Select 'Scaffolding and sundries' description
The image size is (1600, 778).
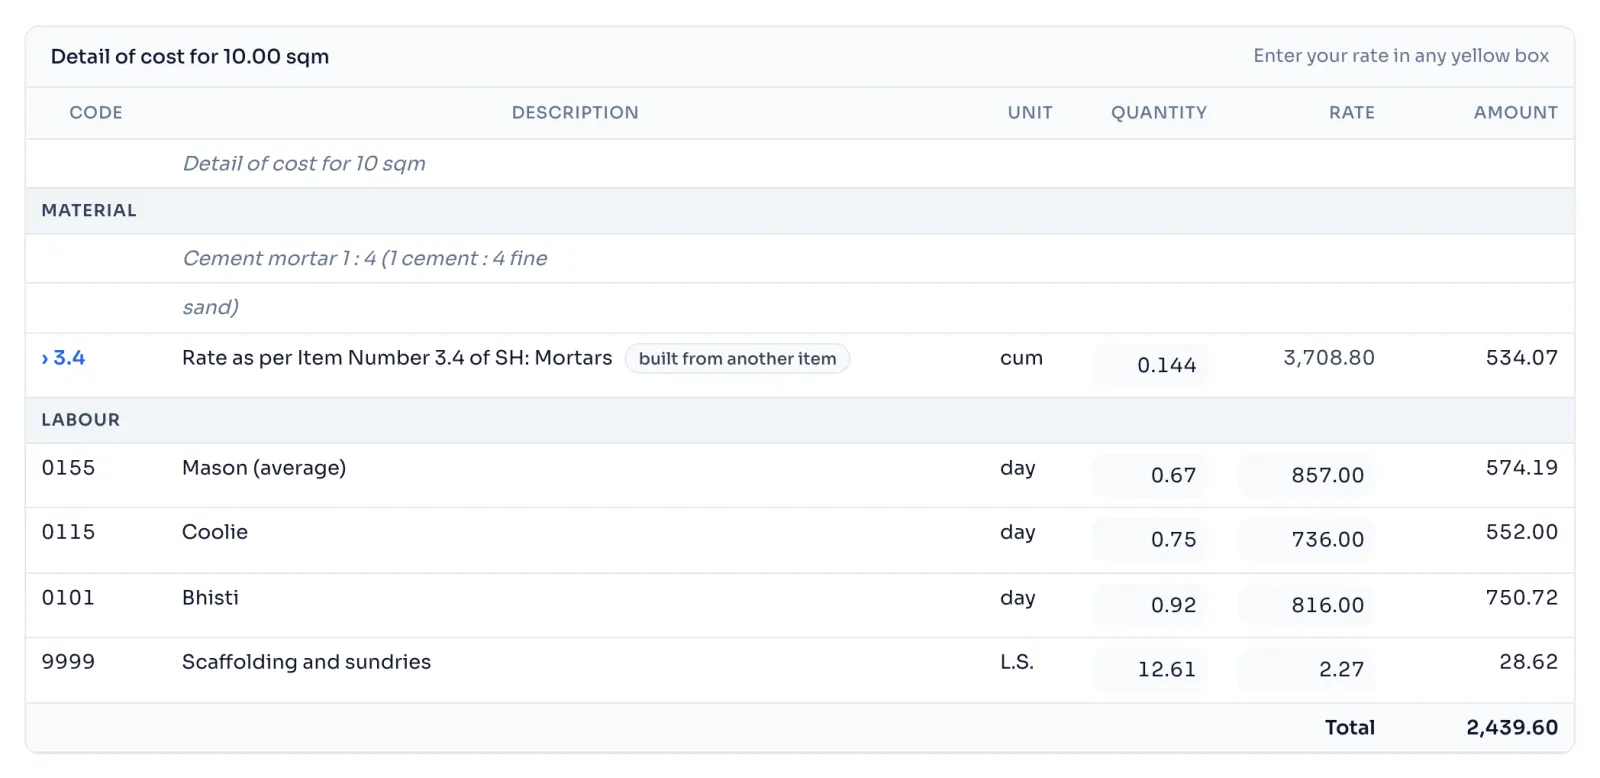click(306, 662)
